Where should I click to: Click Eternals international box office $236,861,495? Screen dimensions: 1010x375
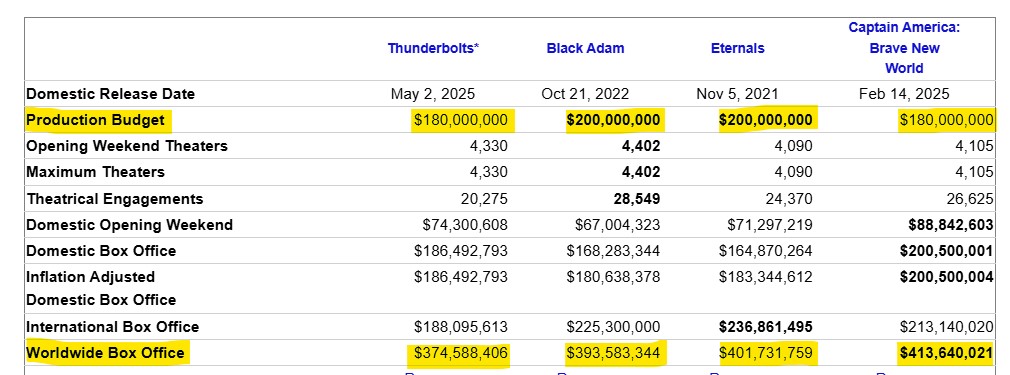click(766, 327)
